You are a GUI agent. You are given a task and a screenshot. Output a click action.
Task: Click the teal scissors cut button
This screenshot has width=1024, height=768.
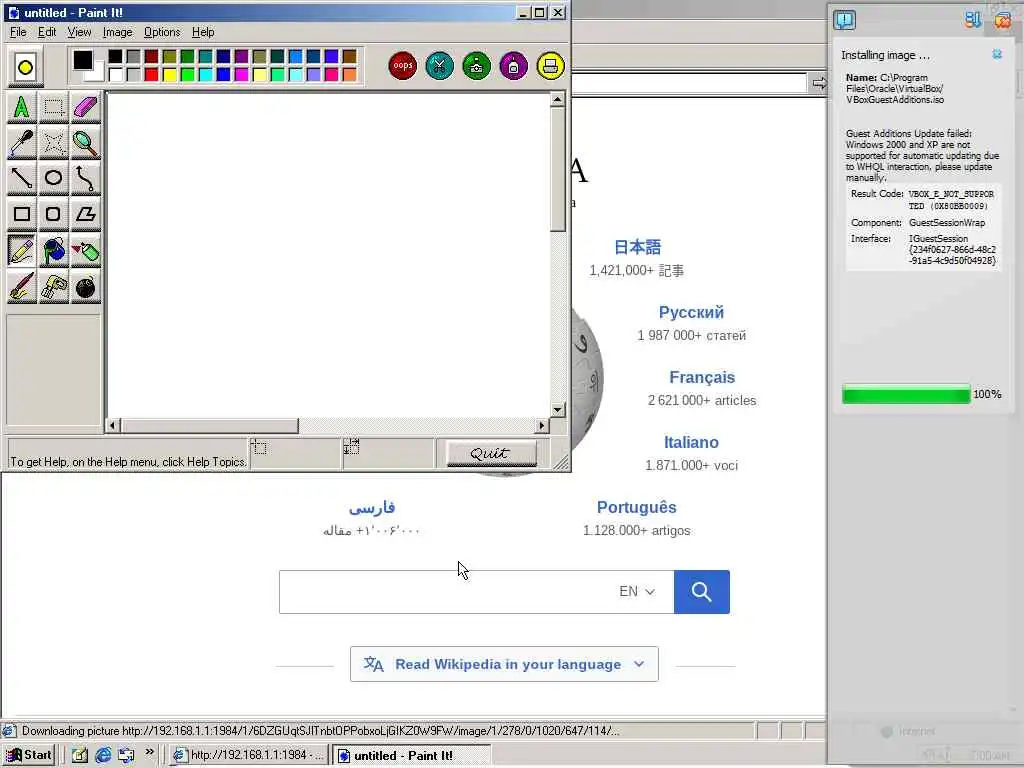440,65
